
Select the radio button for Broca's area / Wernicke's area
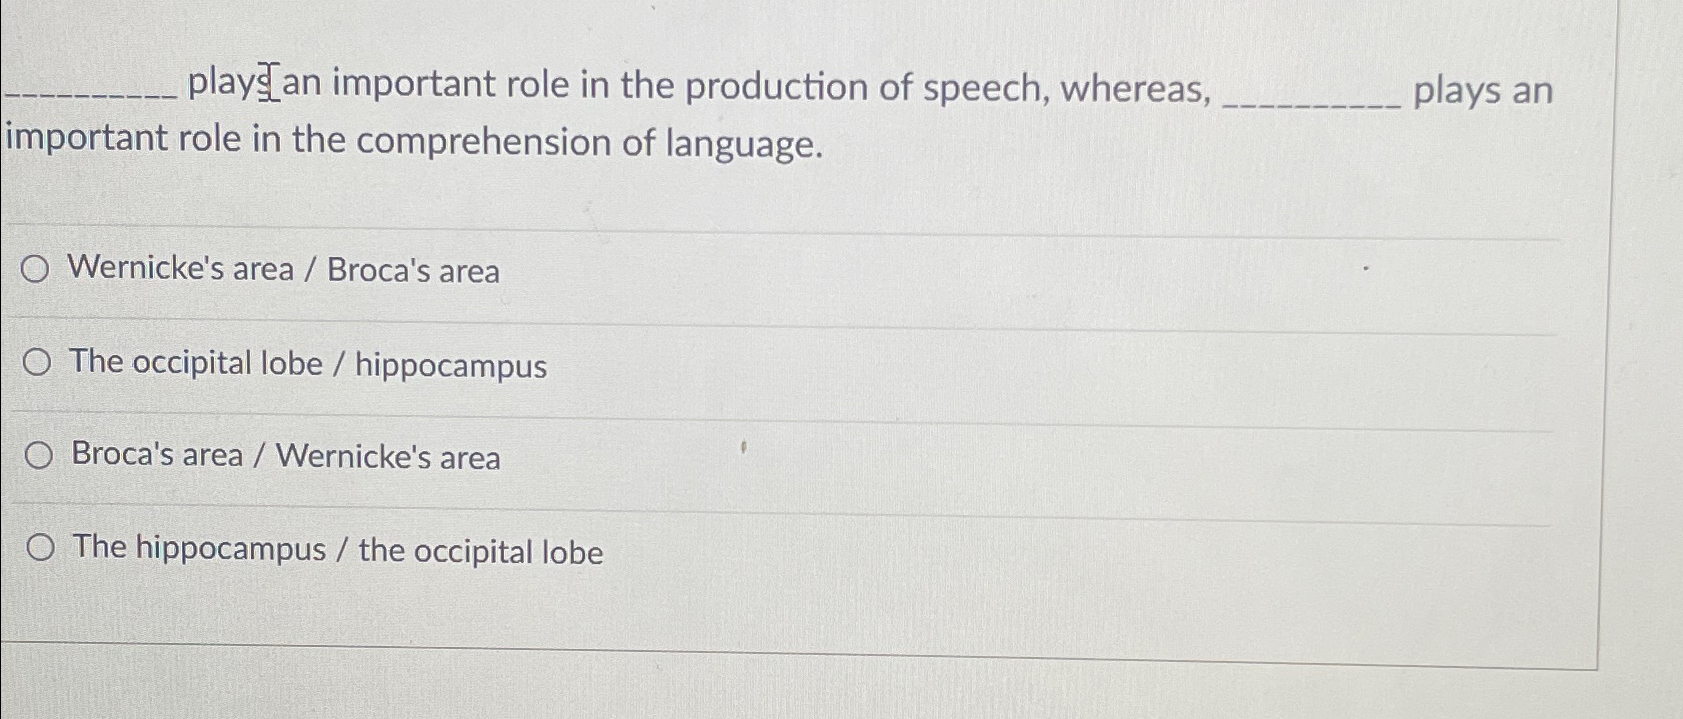tap(38, 454)
